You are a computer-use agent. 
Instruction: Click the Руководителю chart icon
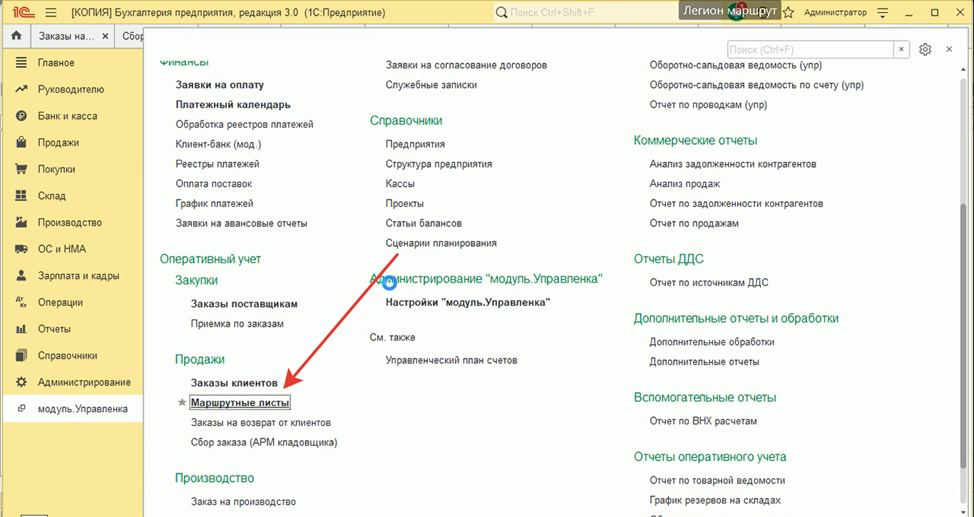tap(21, 89)
